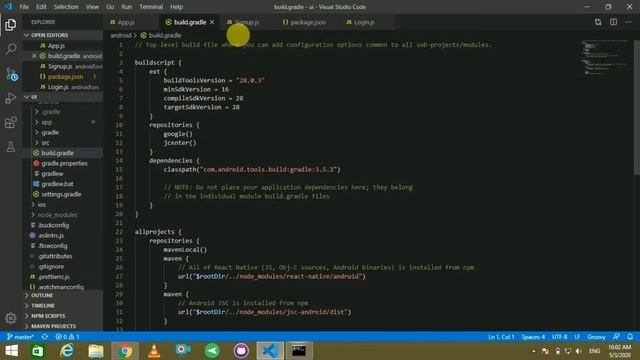Change UTF-8 encoding in status bar

560,337
